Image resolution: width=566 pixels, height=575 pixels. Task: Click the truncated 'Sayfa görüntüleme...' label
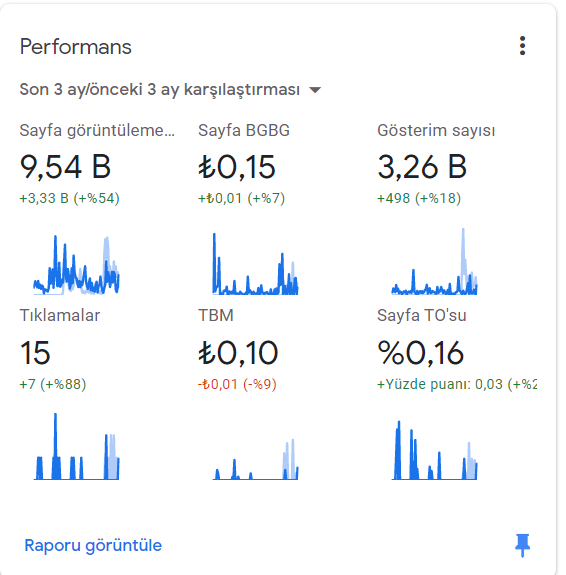97,131
